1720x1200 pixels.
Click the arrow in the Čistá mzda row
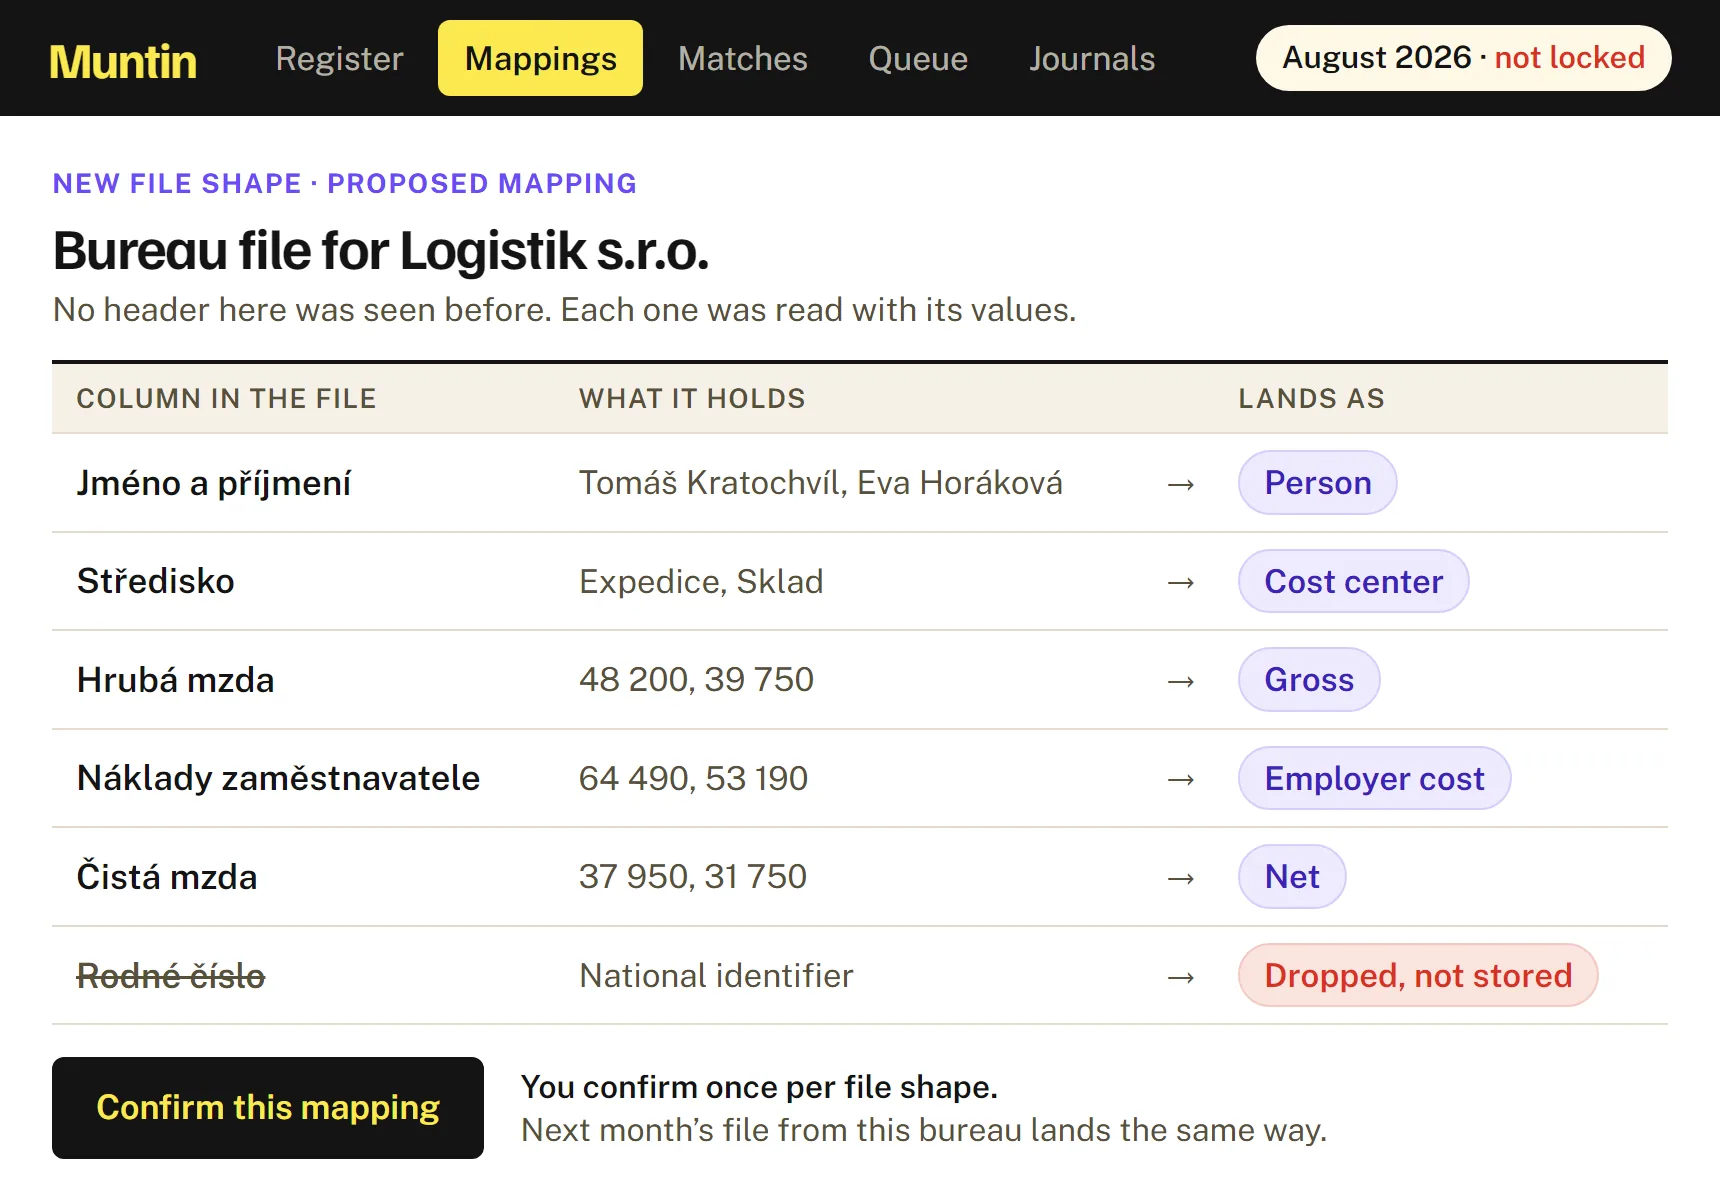(x=1181, y=878)
